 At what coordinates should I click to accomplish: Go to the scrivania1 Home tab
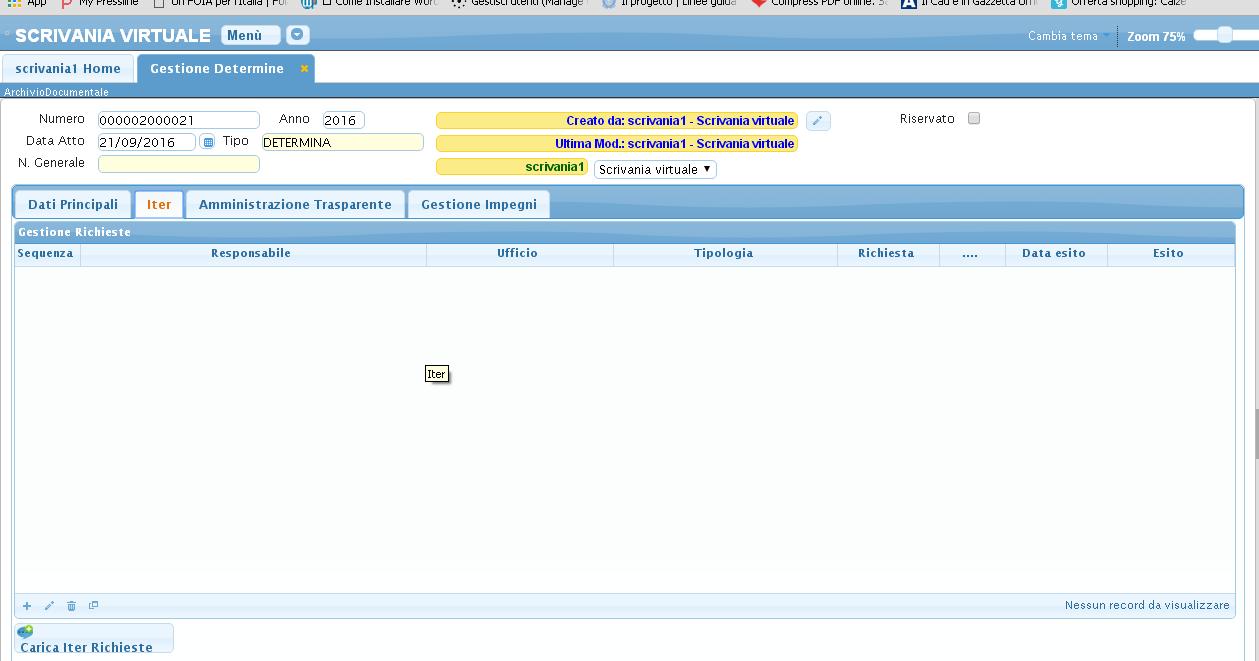click(68, 69)
